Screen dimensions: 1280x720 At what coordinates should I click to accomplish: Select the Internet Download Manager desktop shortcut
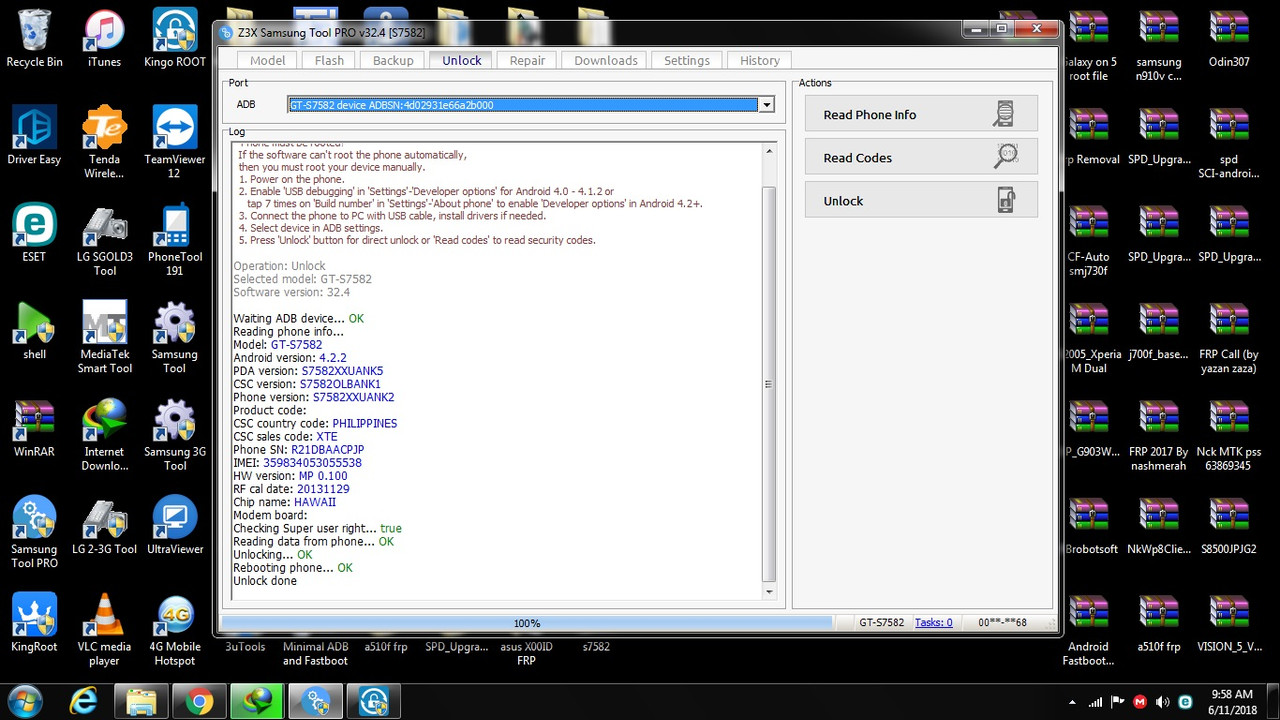104,435
